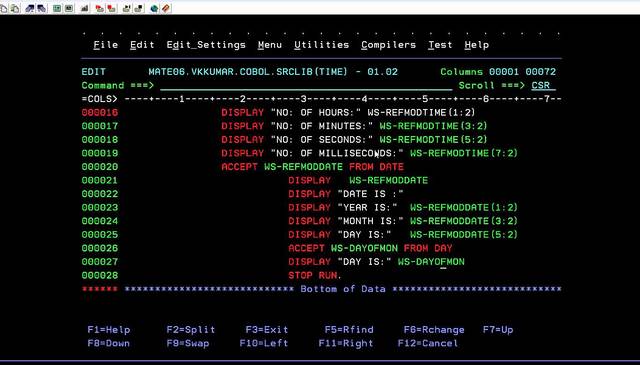The width and height of the screenshot is (640, 365).
Task: Click the "DATE IS :" string literal
Action: click(x=371, y=194)
